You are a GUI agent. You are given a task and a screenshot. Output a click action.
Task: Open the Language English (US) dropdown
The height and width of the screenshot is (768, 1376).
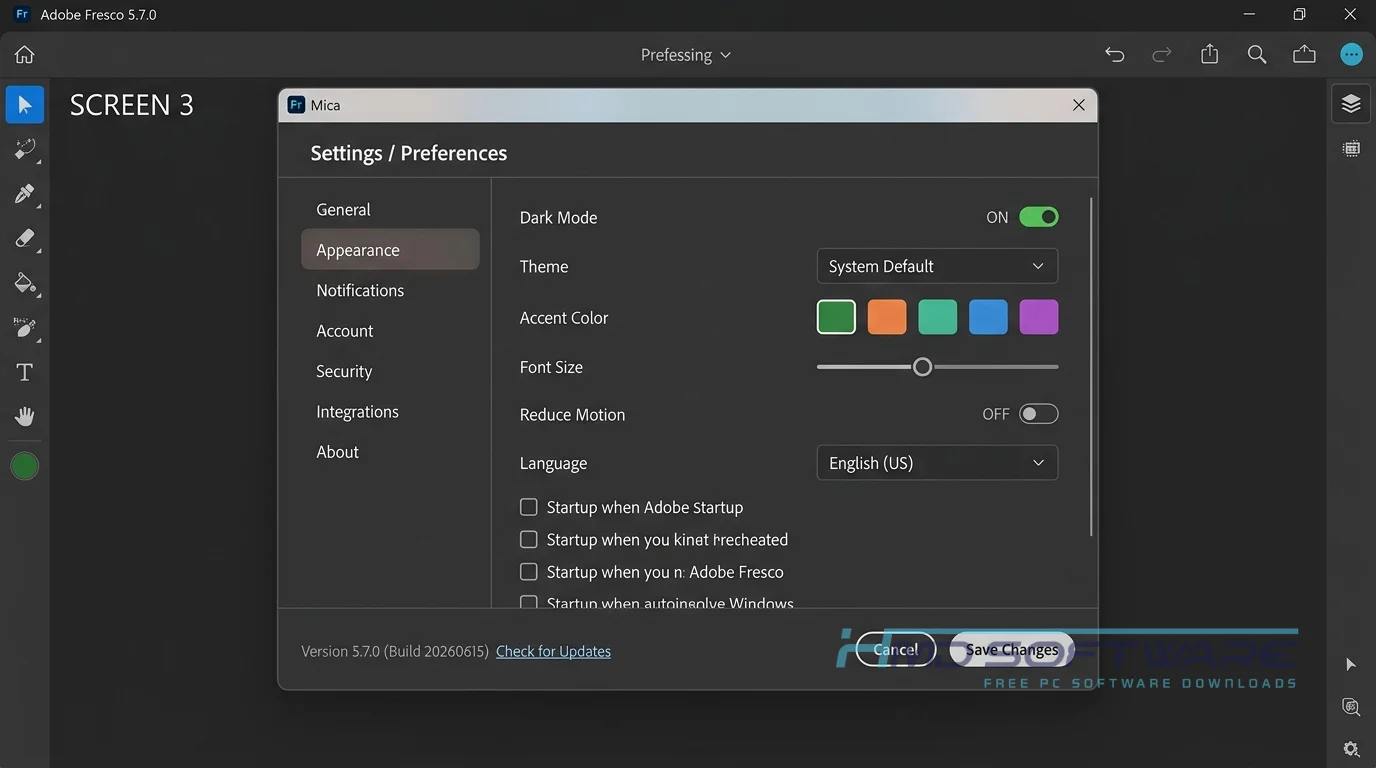(x=937, y=463)
